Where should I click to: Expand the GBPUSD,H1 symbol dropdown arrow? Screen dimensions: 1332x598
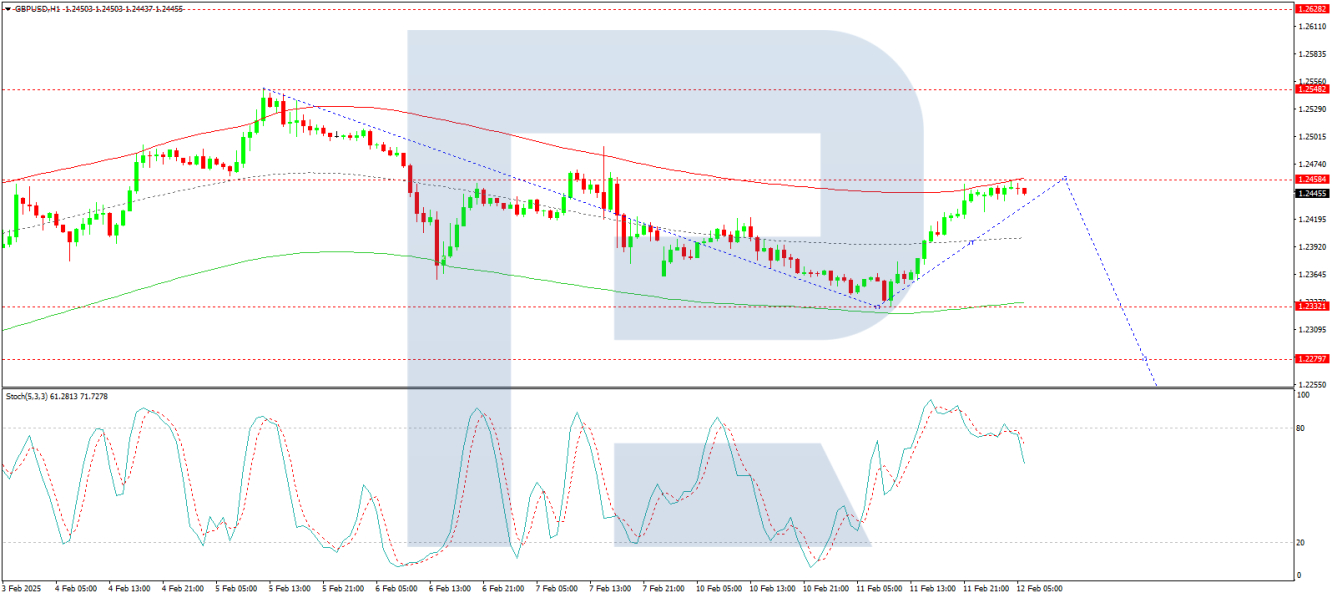click(8, 9)
